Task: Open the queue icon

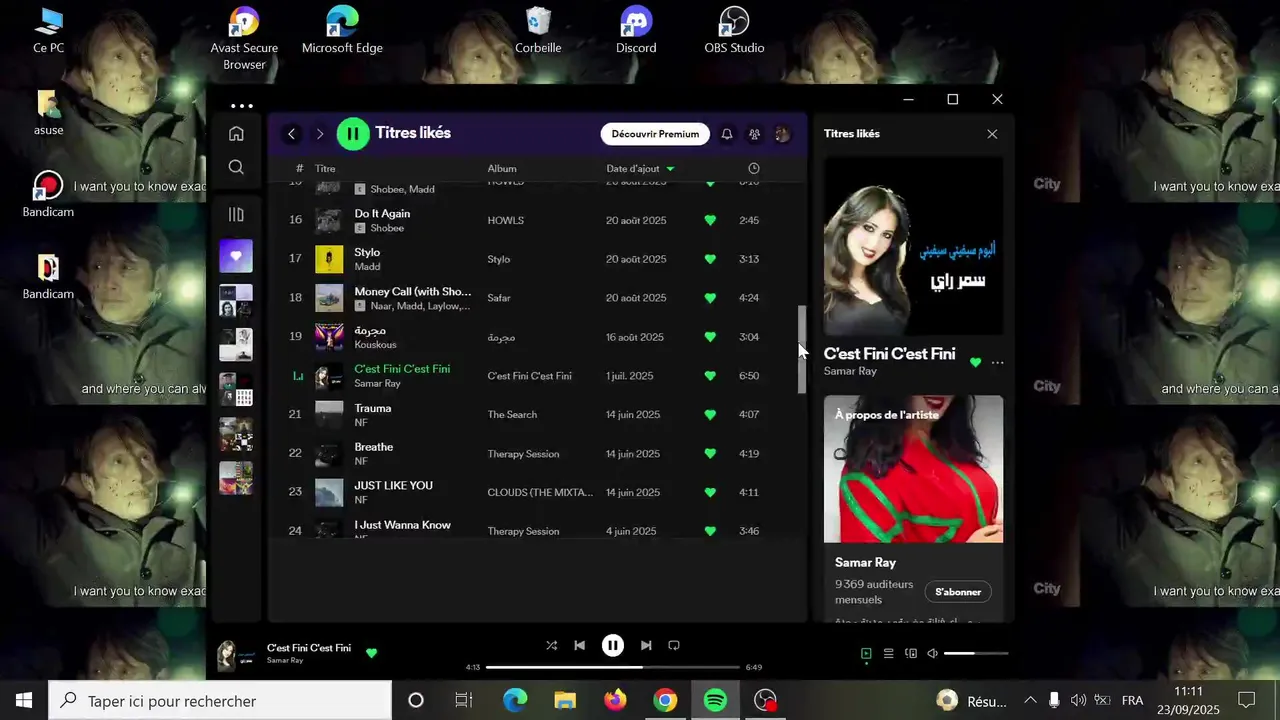Action: 888,654
